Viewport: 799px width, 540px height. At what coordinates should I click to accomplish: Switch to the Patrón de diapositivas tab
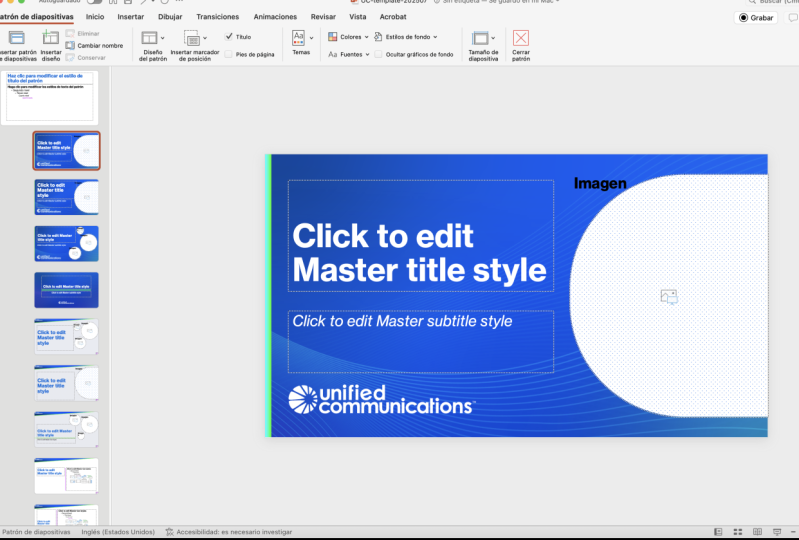click(36, 17)
